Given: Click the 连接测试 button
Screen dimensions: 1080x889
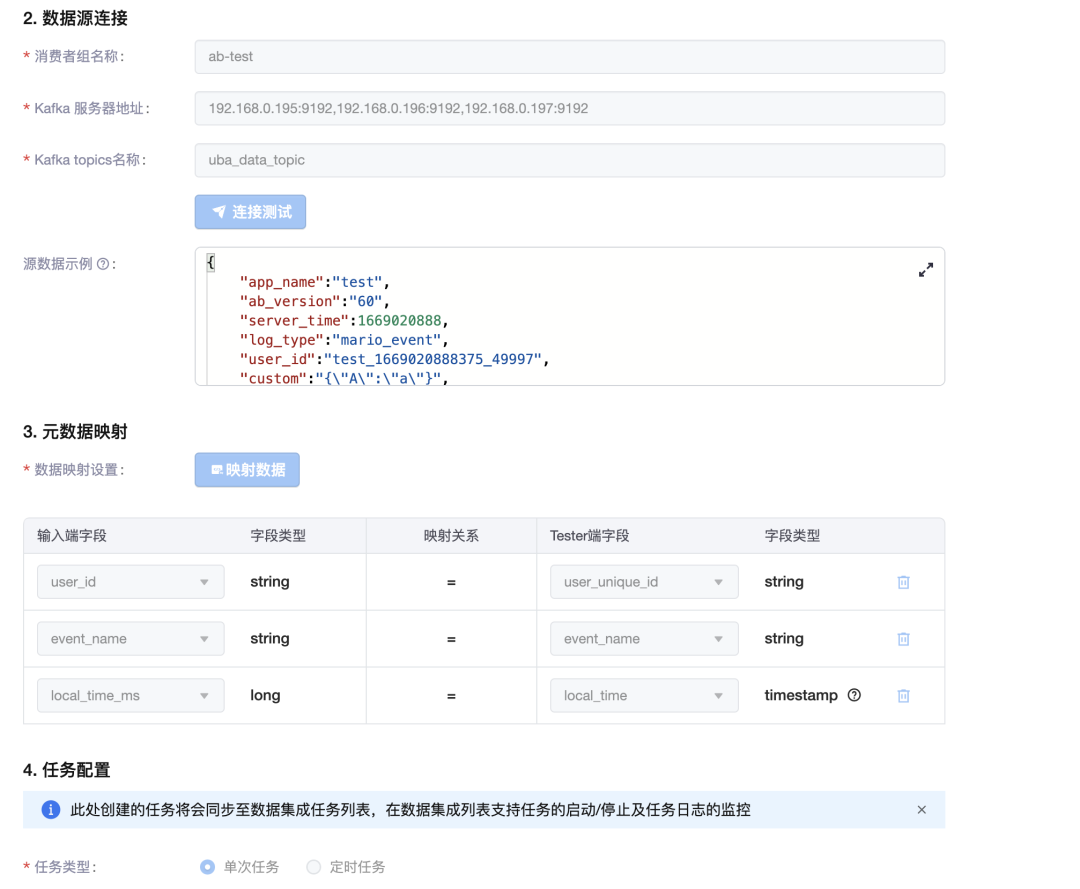Looking at the screenshot, I should coord(250,212).
